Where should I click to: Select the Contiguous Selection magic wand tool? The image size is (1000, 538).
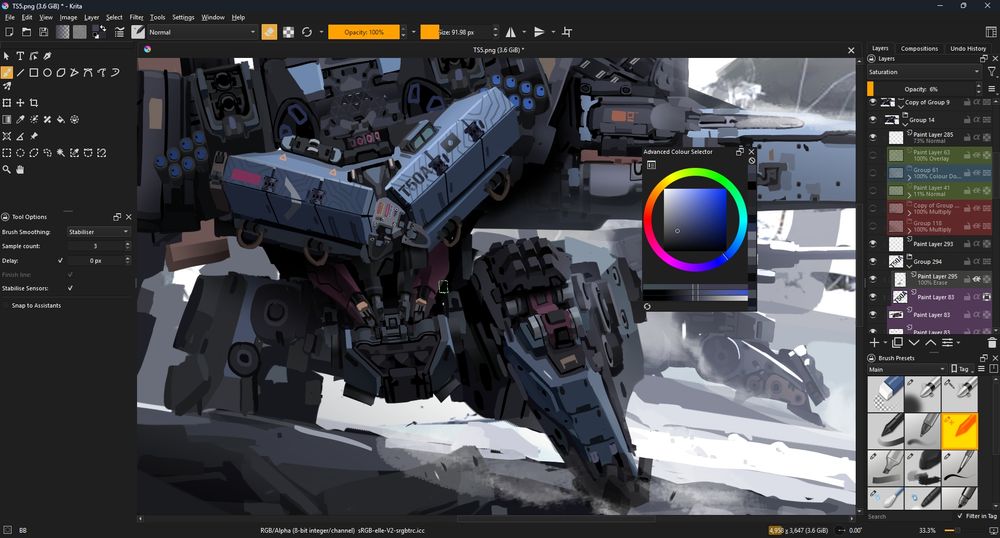[x=61, y=153]
